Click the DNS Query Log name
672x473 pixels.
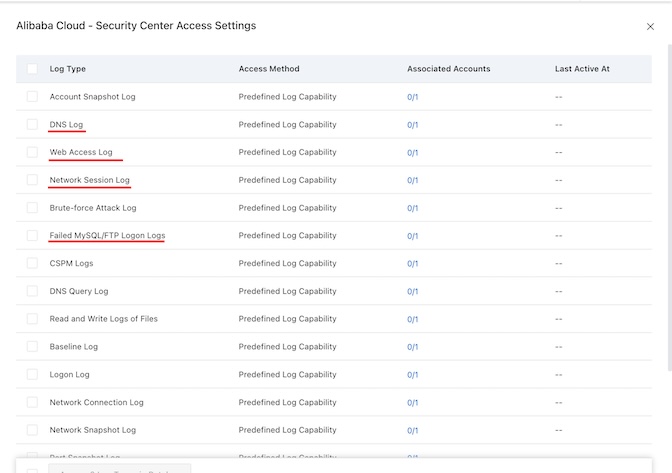pyautogui.click(x=79, y=291)
